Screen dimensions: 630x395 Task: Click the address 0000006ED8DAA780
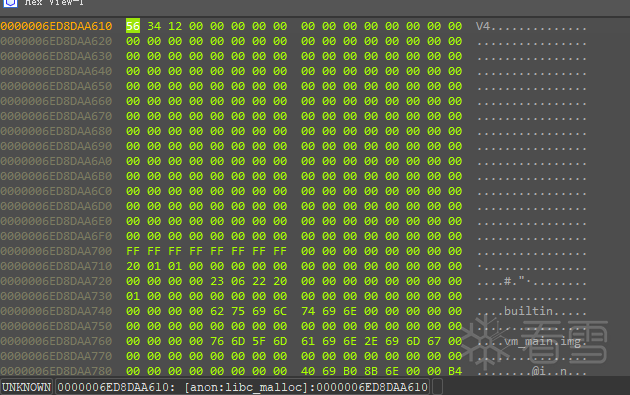(56, 371)
